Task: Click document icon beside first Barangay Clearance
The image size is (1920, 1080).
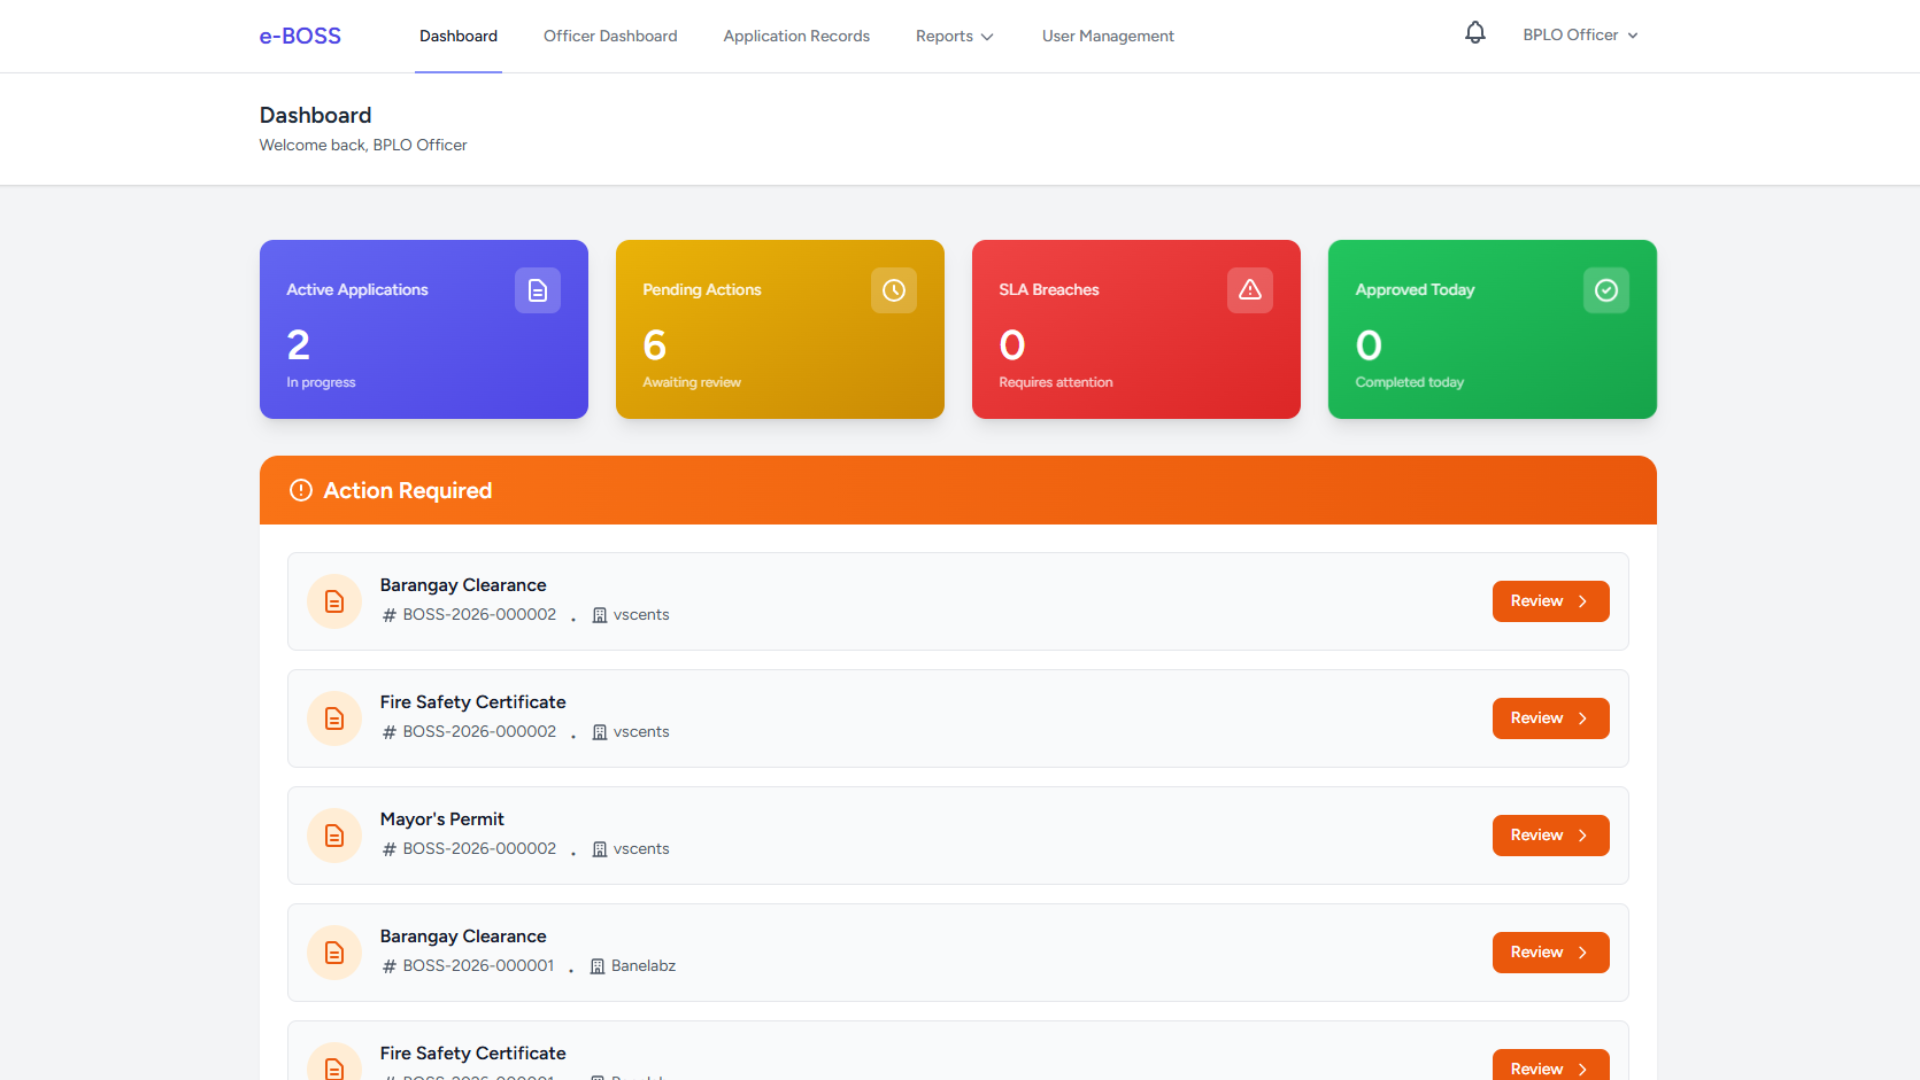Action: click(x=334, y=601)
